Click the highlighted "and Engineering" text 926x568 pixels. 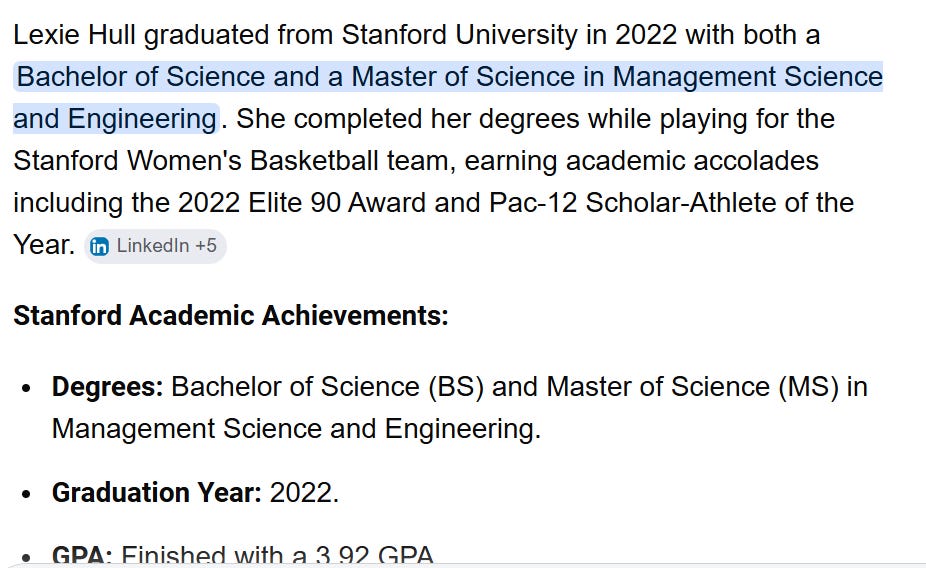tap(115, 119)
